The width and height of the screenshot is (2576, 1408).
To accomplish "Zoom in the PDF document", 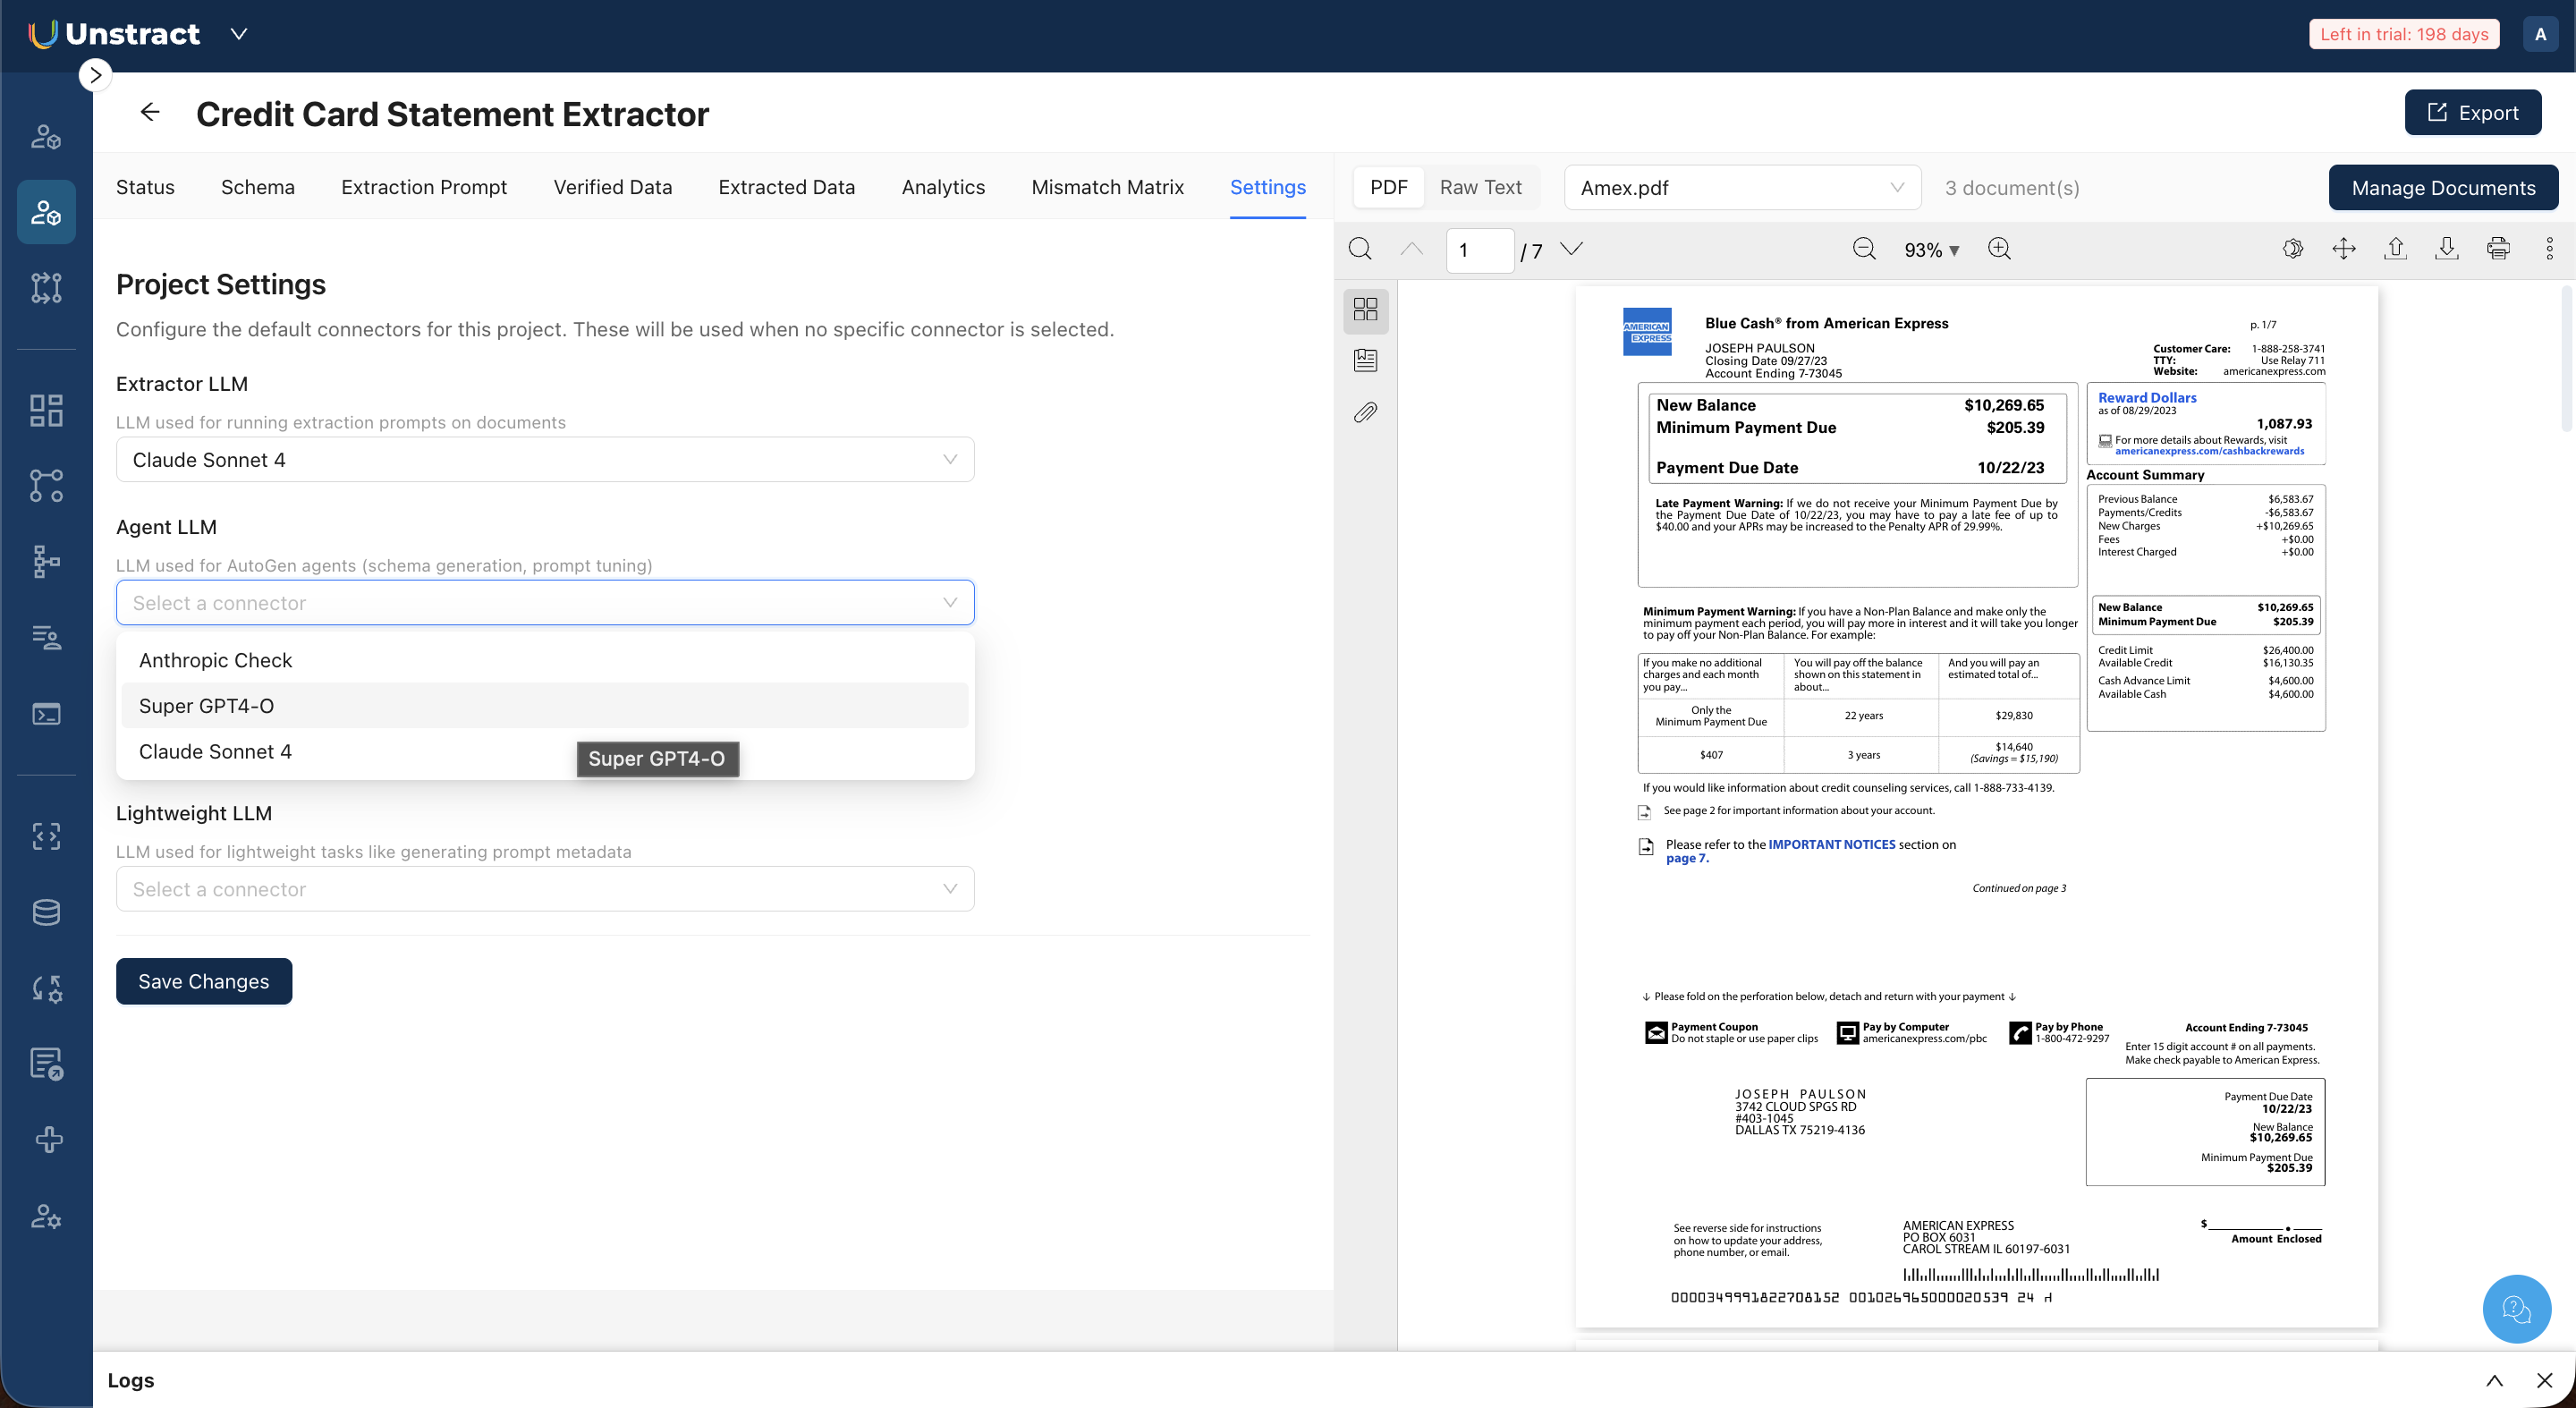I will tap(1999, 249).
